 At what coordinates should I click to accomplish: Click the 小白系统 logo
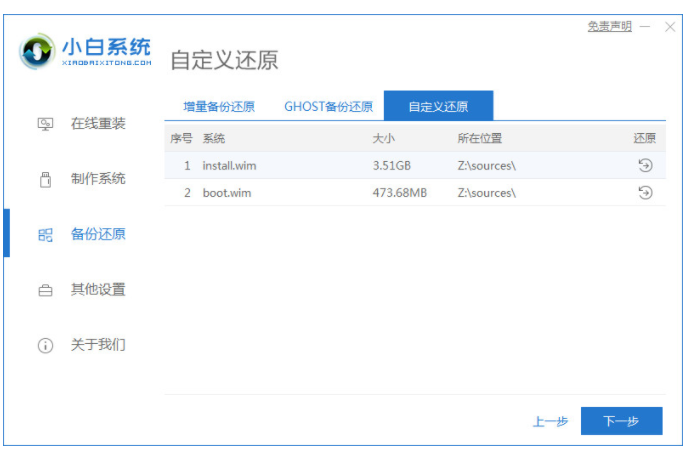86,51
